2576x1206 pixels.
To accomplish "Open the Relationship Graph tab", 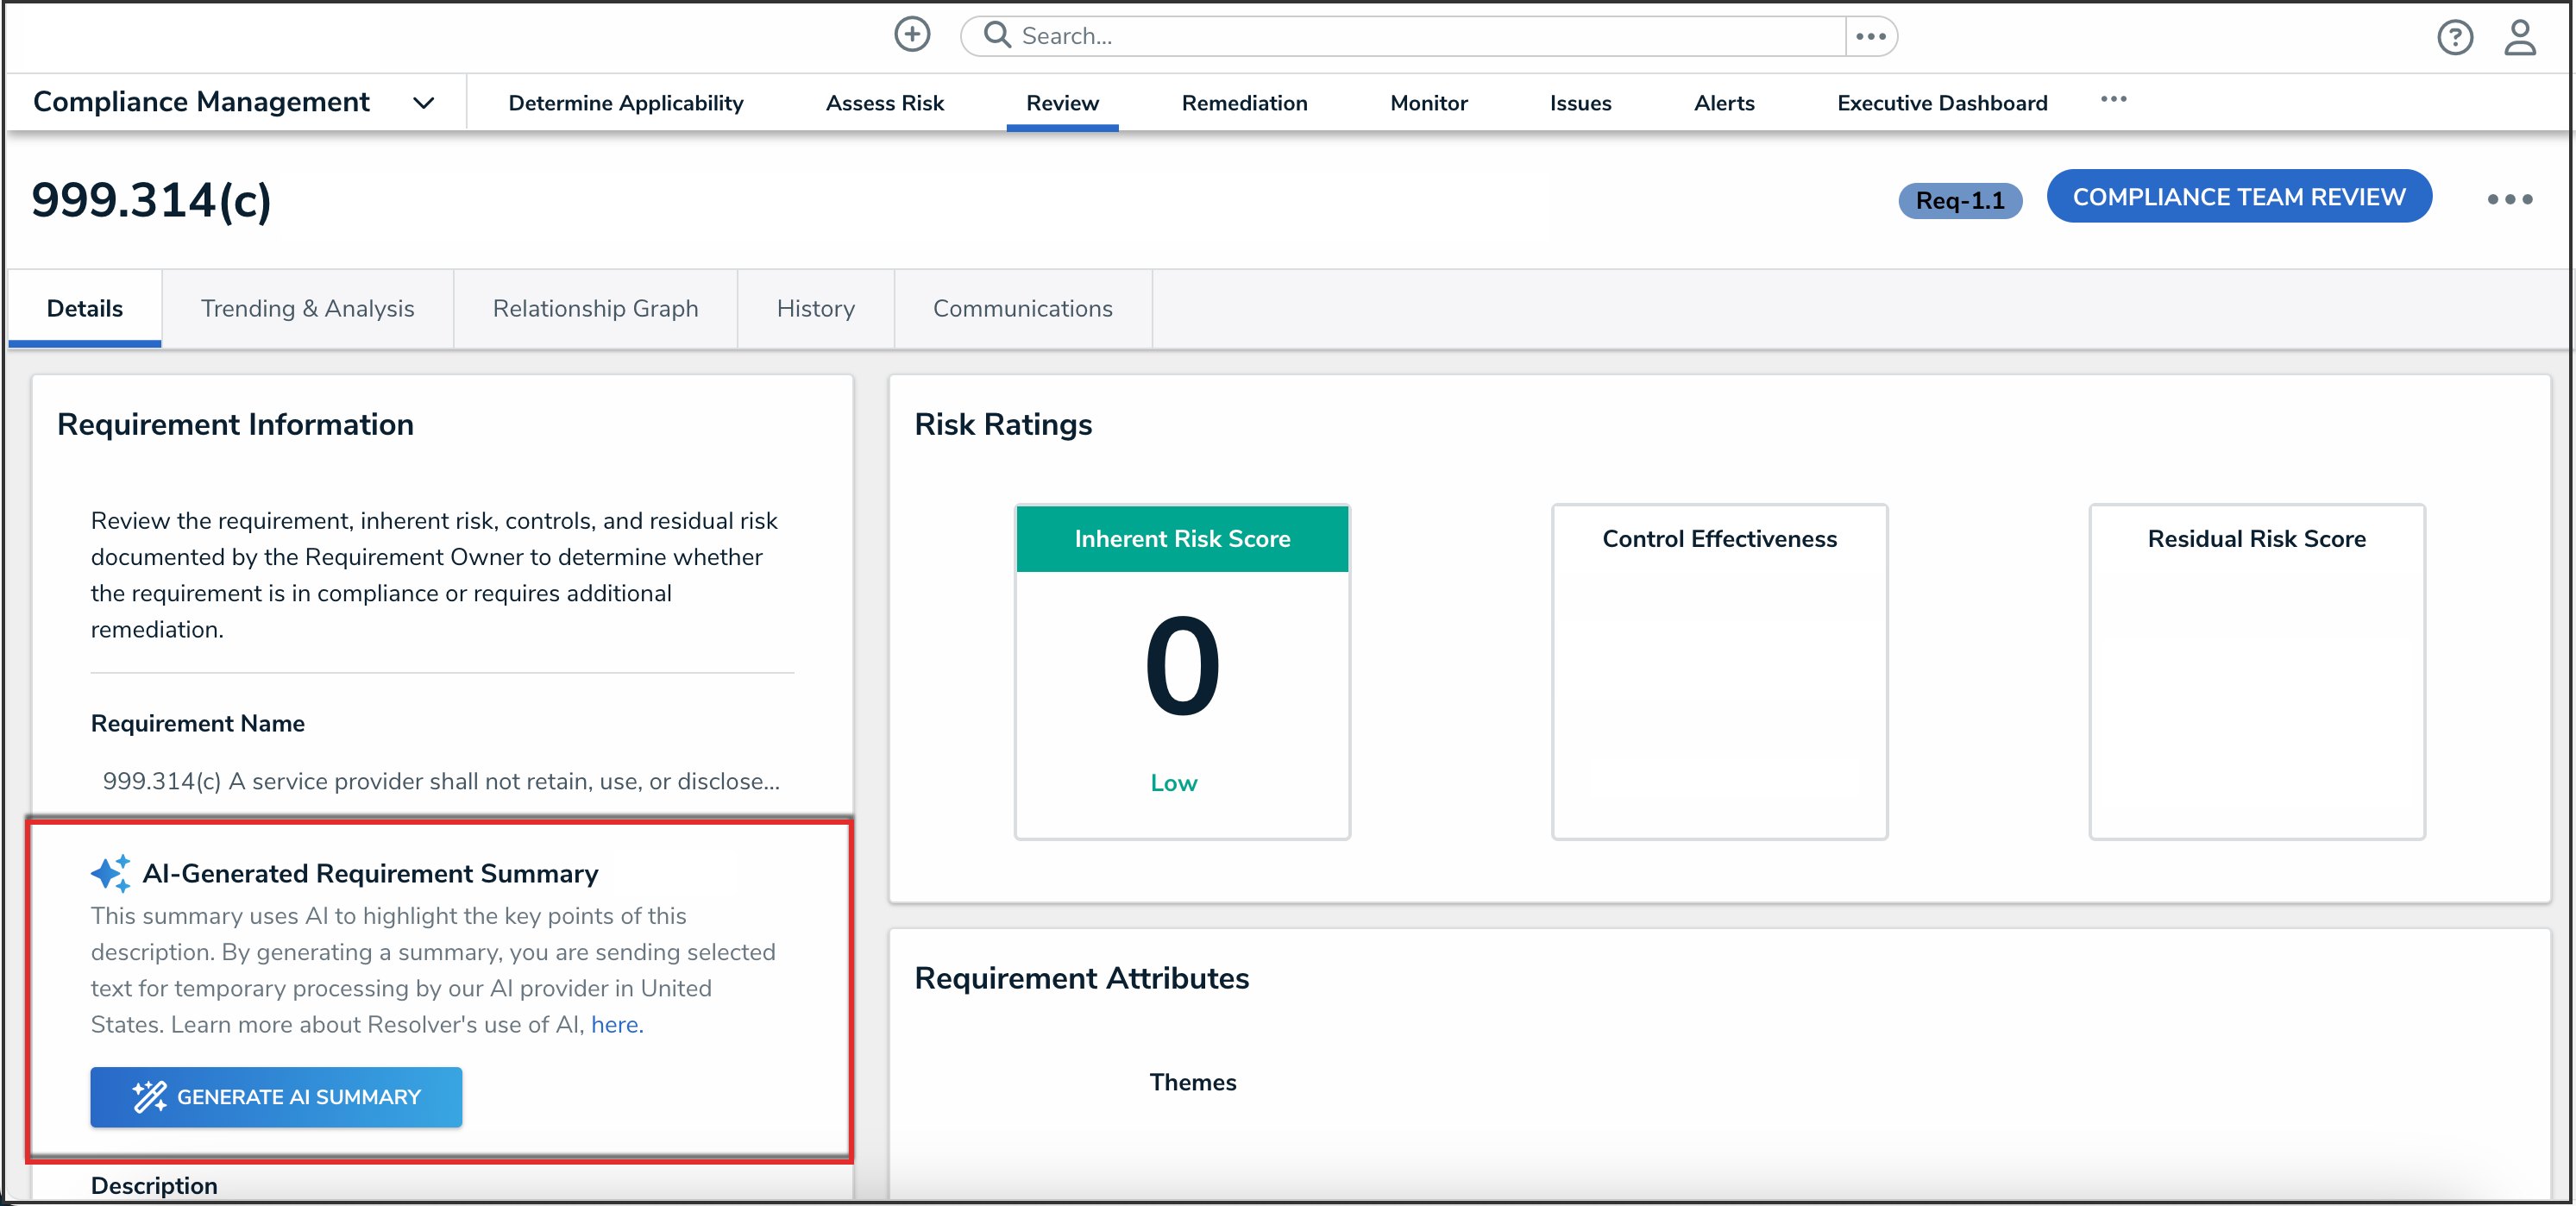I will click(595, 309).
